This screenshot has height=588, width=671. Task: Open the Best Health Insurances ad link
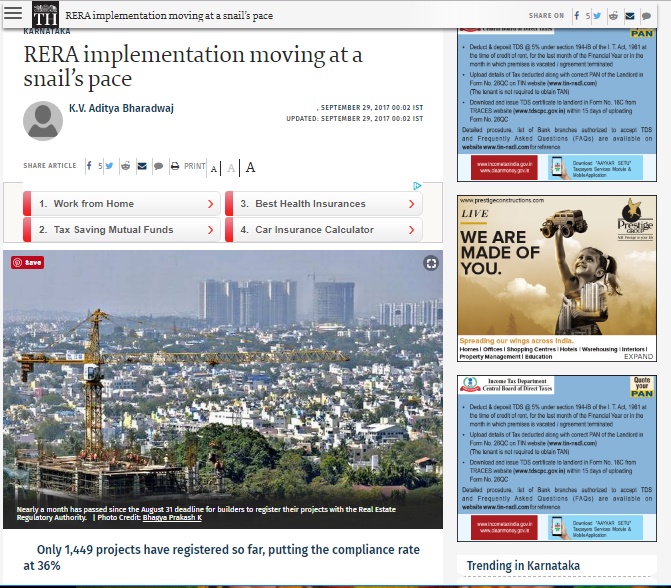[x=324, y=204]
